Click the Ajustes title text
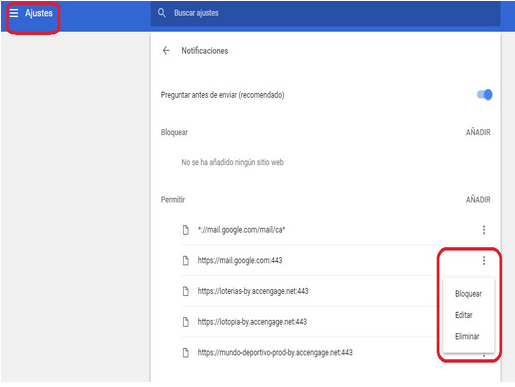Viewport: 515px width, 387px height. click(x=39, y=13)
